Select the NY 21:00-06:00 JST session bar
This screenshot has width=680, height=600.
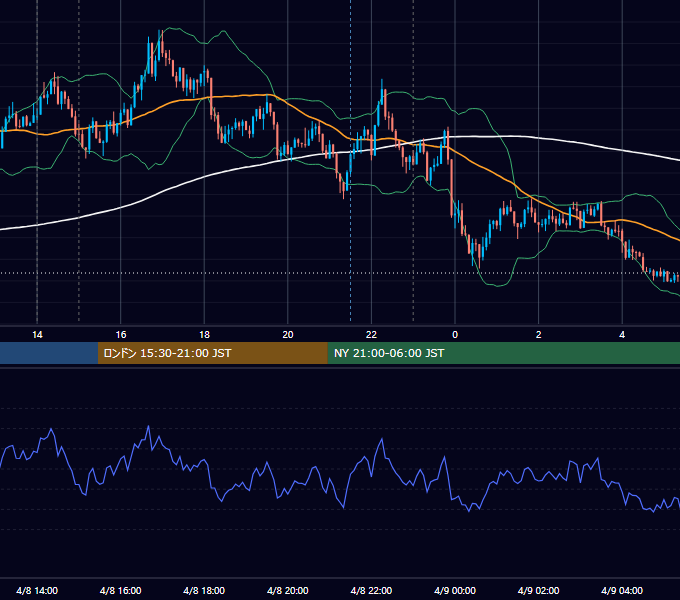[503, 353]
